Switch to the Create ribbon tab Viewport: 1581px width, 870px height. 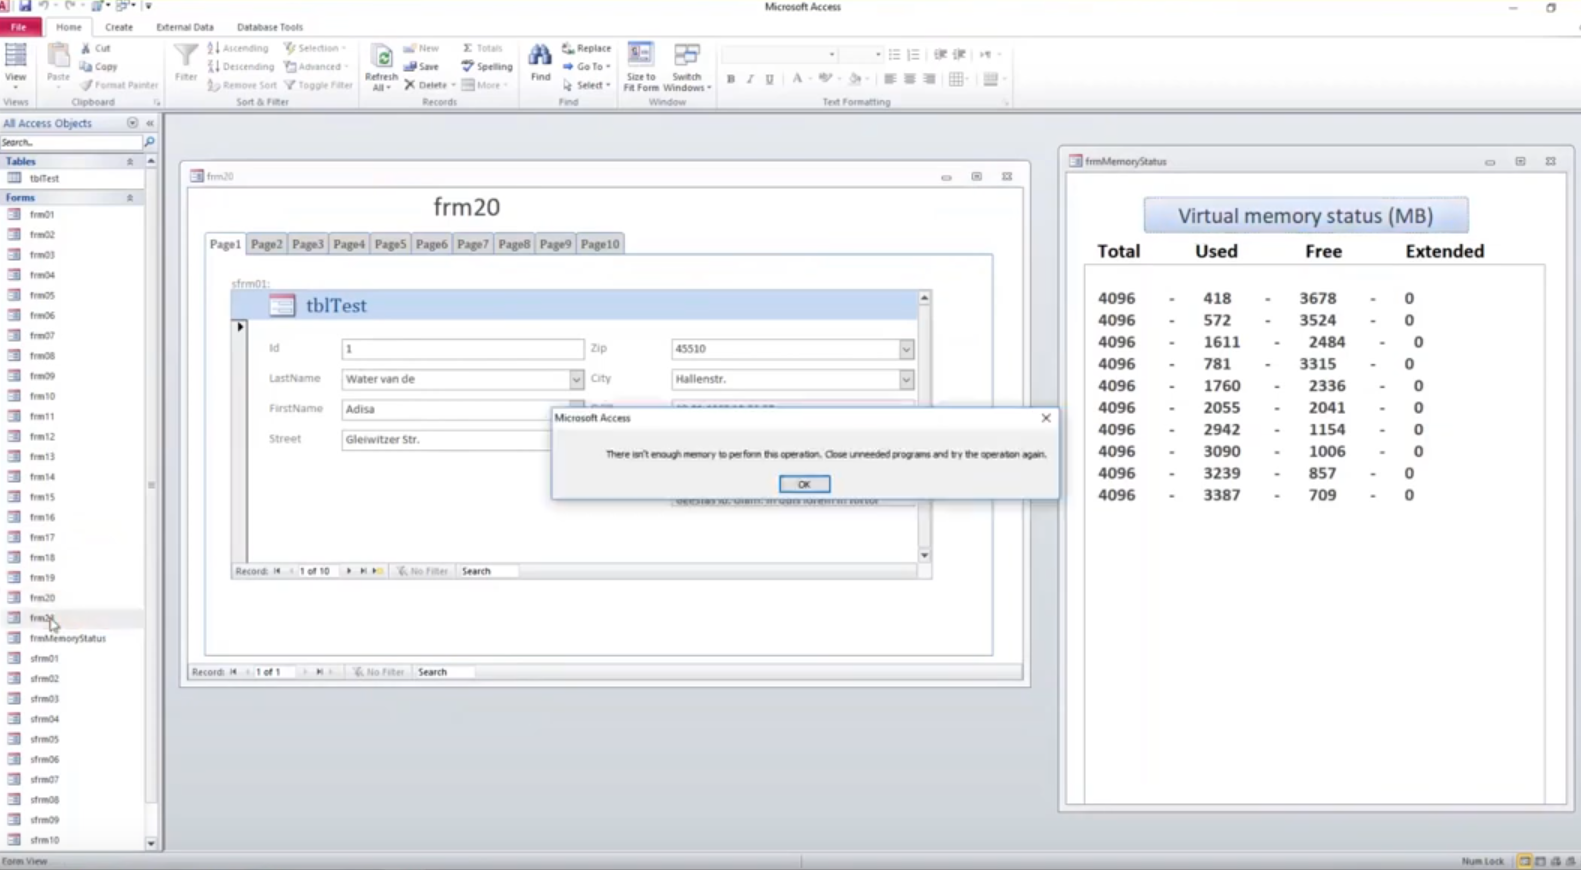[118, 27]
